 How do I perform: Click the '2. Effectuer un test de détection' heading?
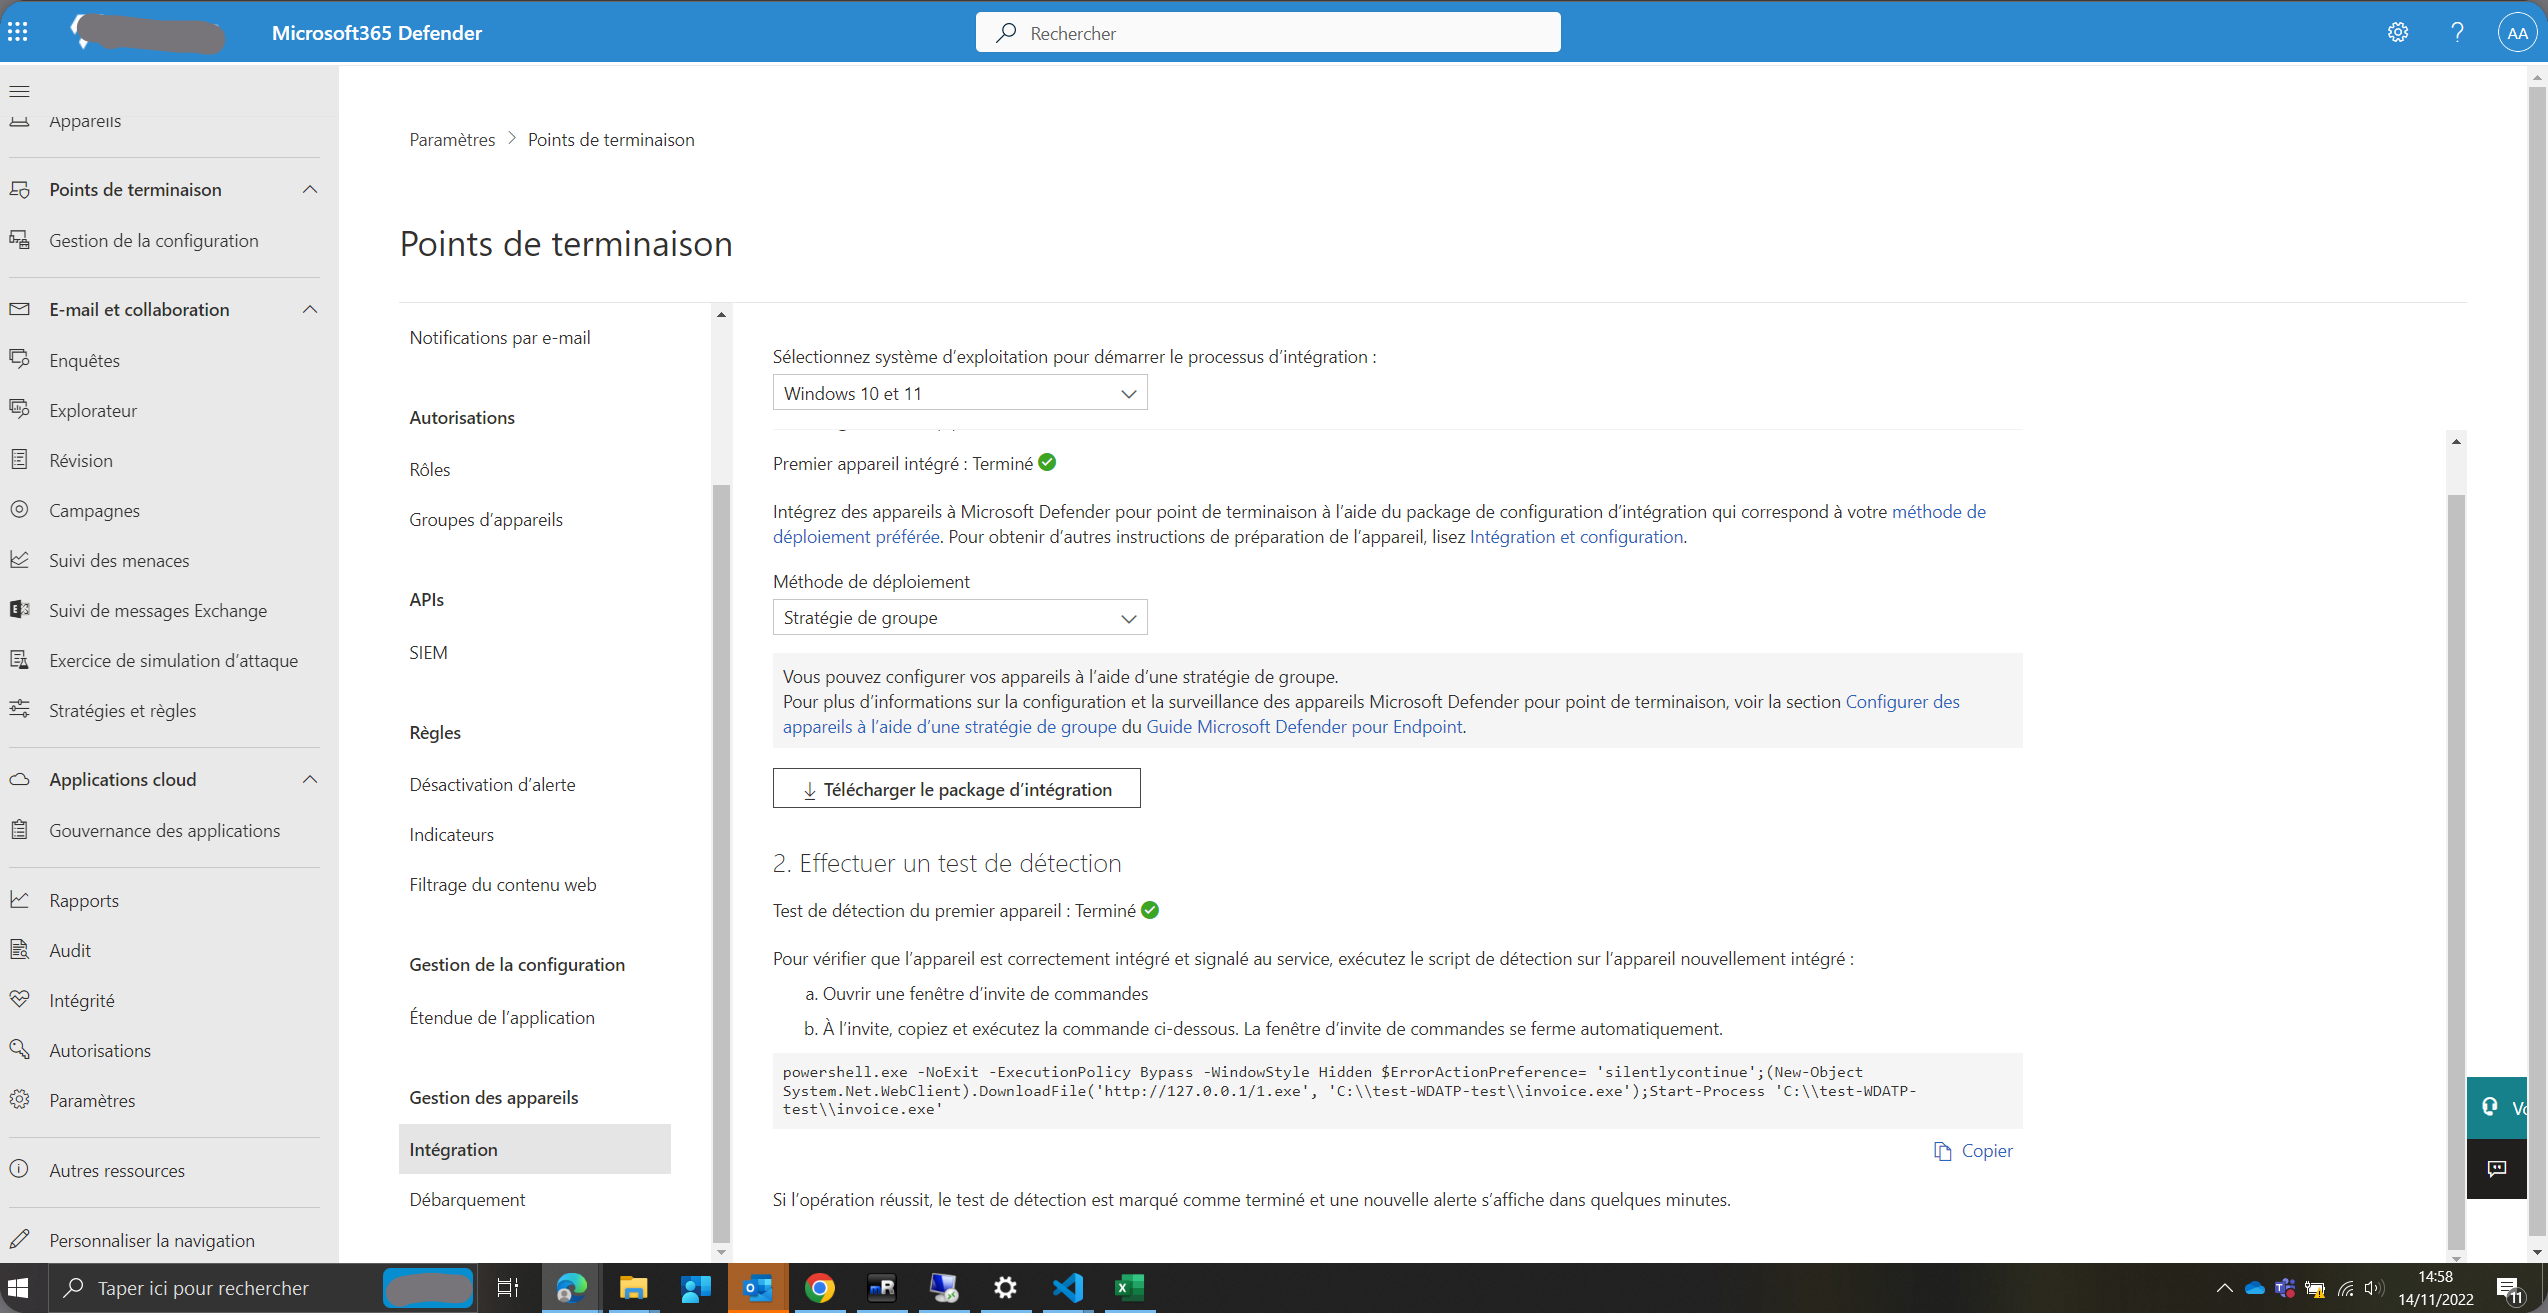(x=947, y=862)
